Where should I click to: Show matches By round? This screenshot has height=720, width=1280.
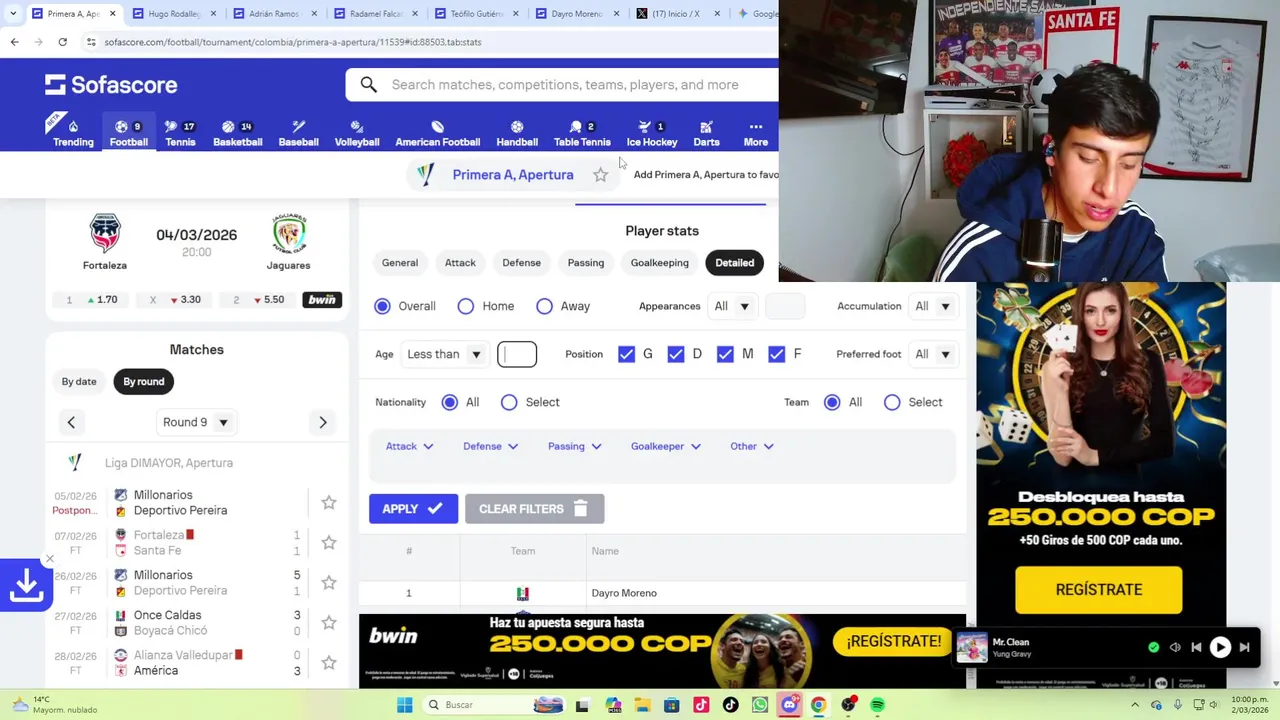click(x=143, y=381)
